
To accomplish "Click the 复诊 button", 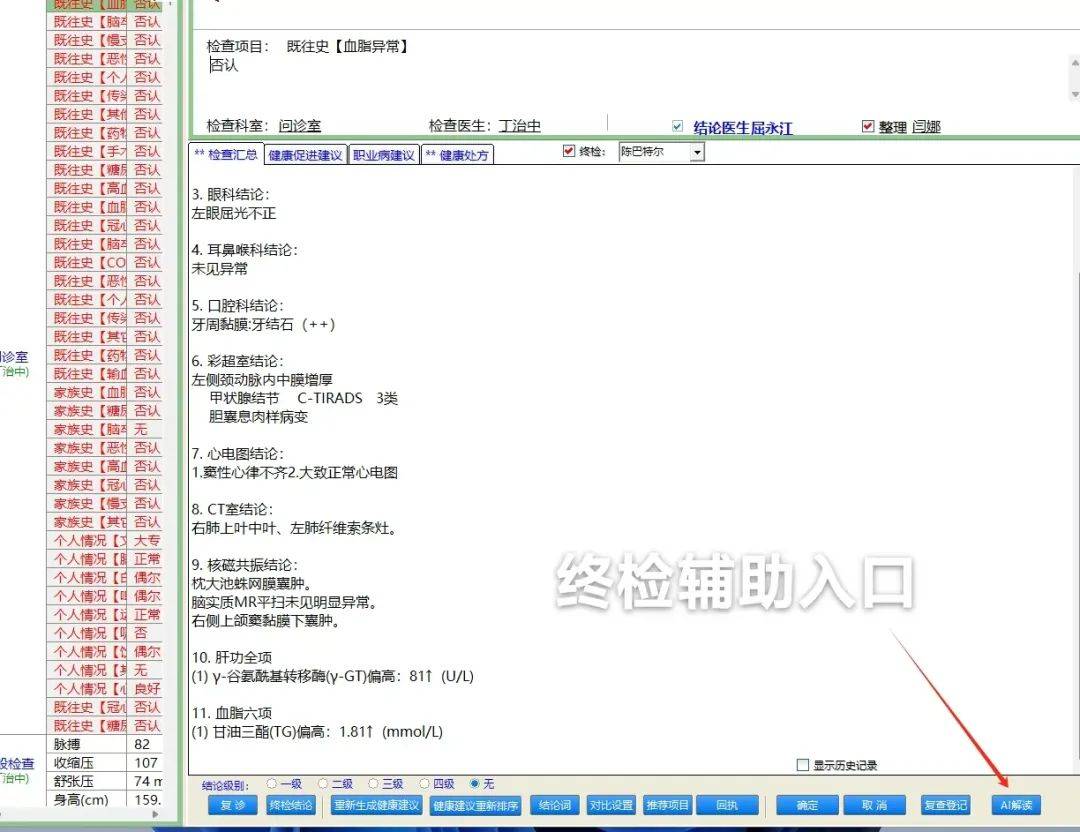I will pyautogui.click(x=232, y=805).
